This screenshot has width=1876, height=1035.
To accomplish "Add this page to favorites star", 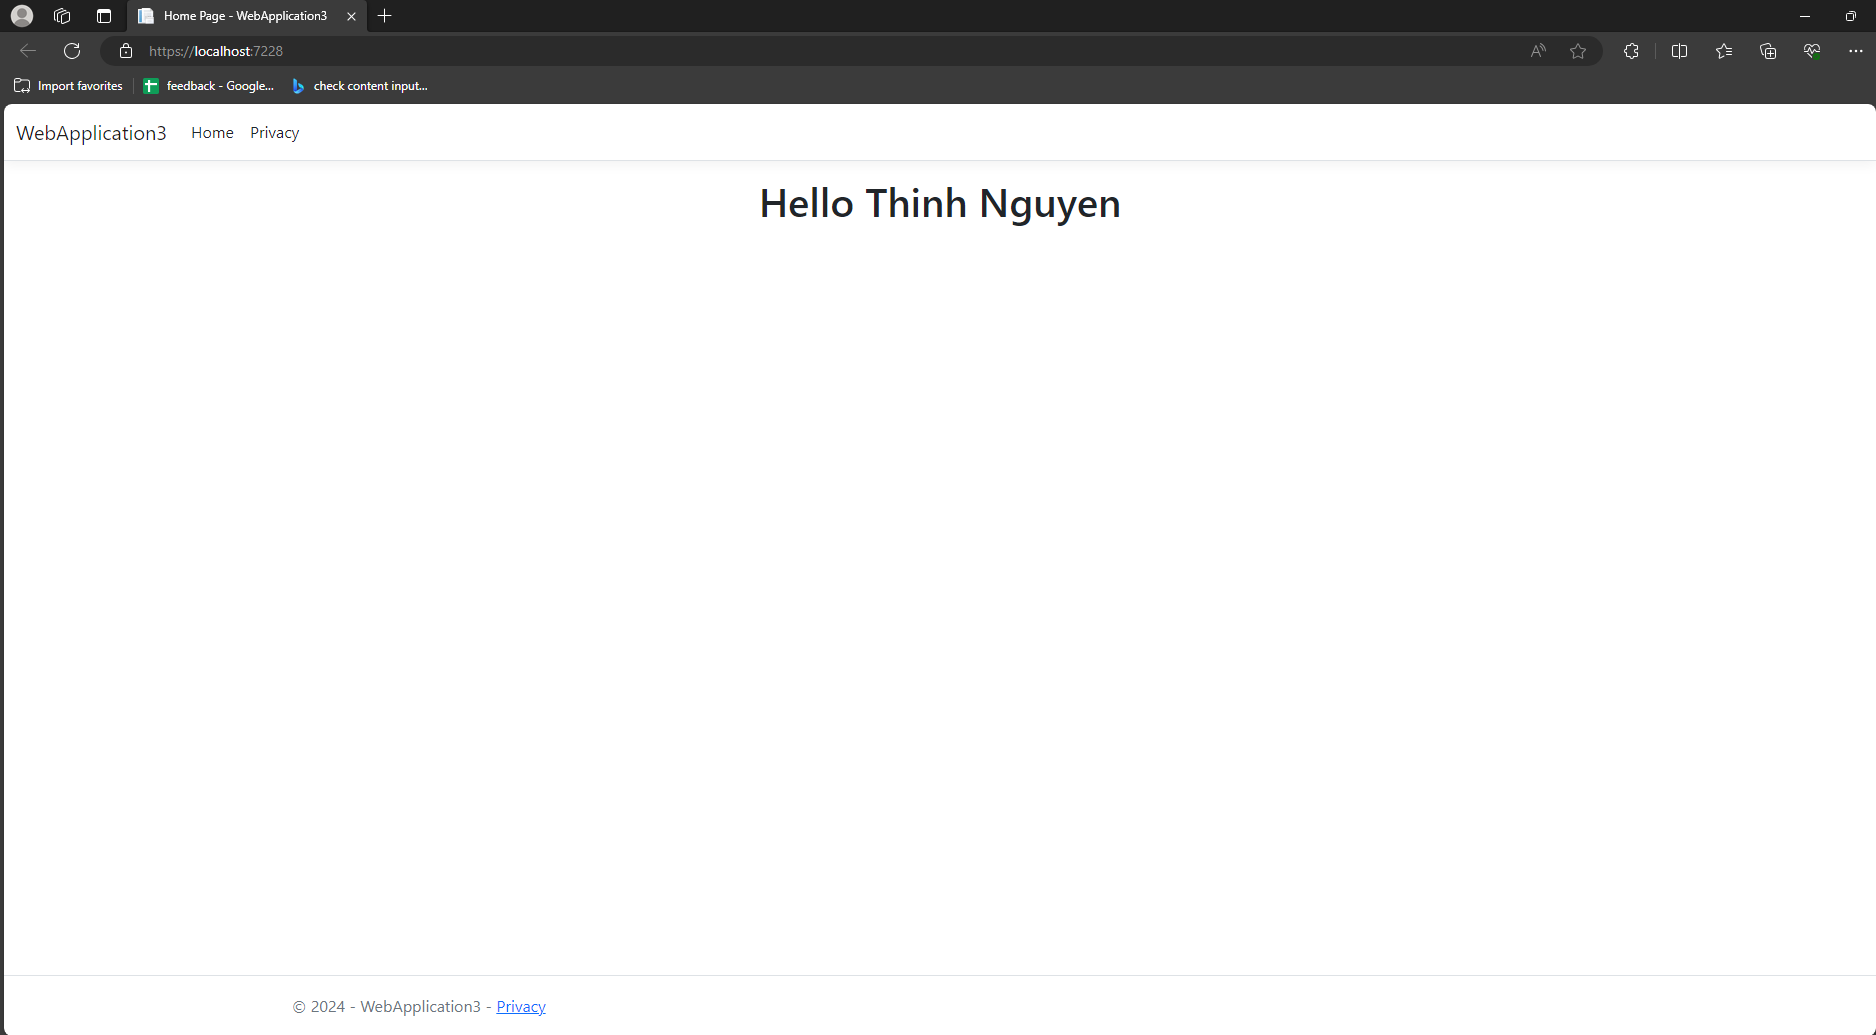I will point(1578,51).
